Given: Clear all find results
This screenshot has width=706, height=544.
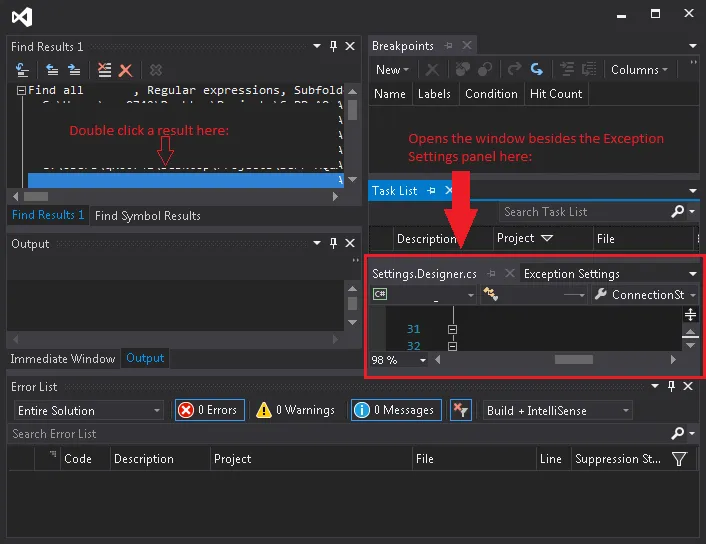Looking at the screenshot, I should click(104, 70).
